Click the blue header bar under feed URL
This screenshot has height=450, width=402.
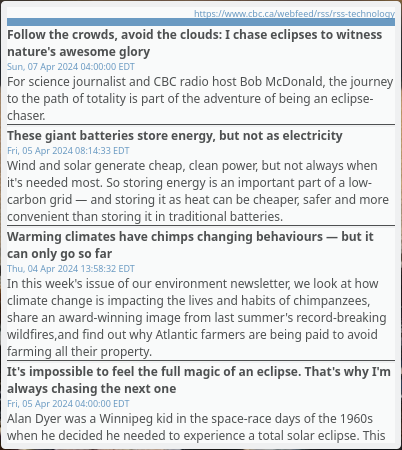pyautogui.click(x=201, y=22)
